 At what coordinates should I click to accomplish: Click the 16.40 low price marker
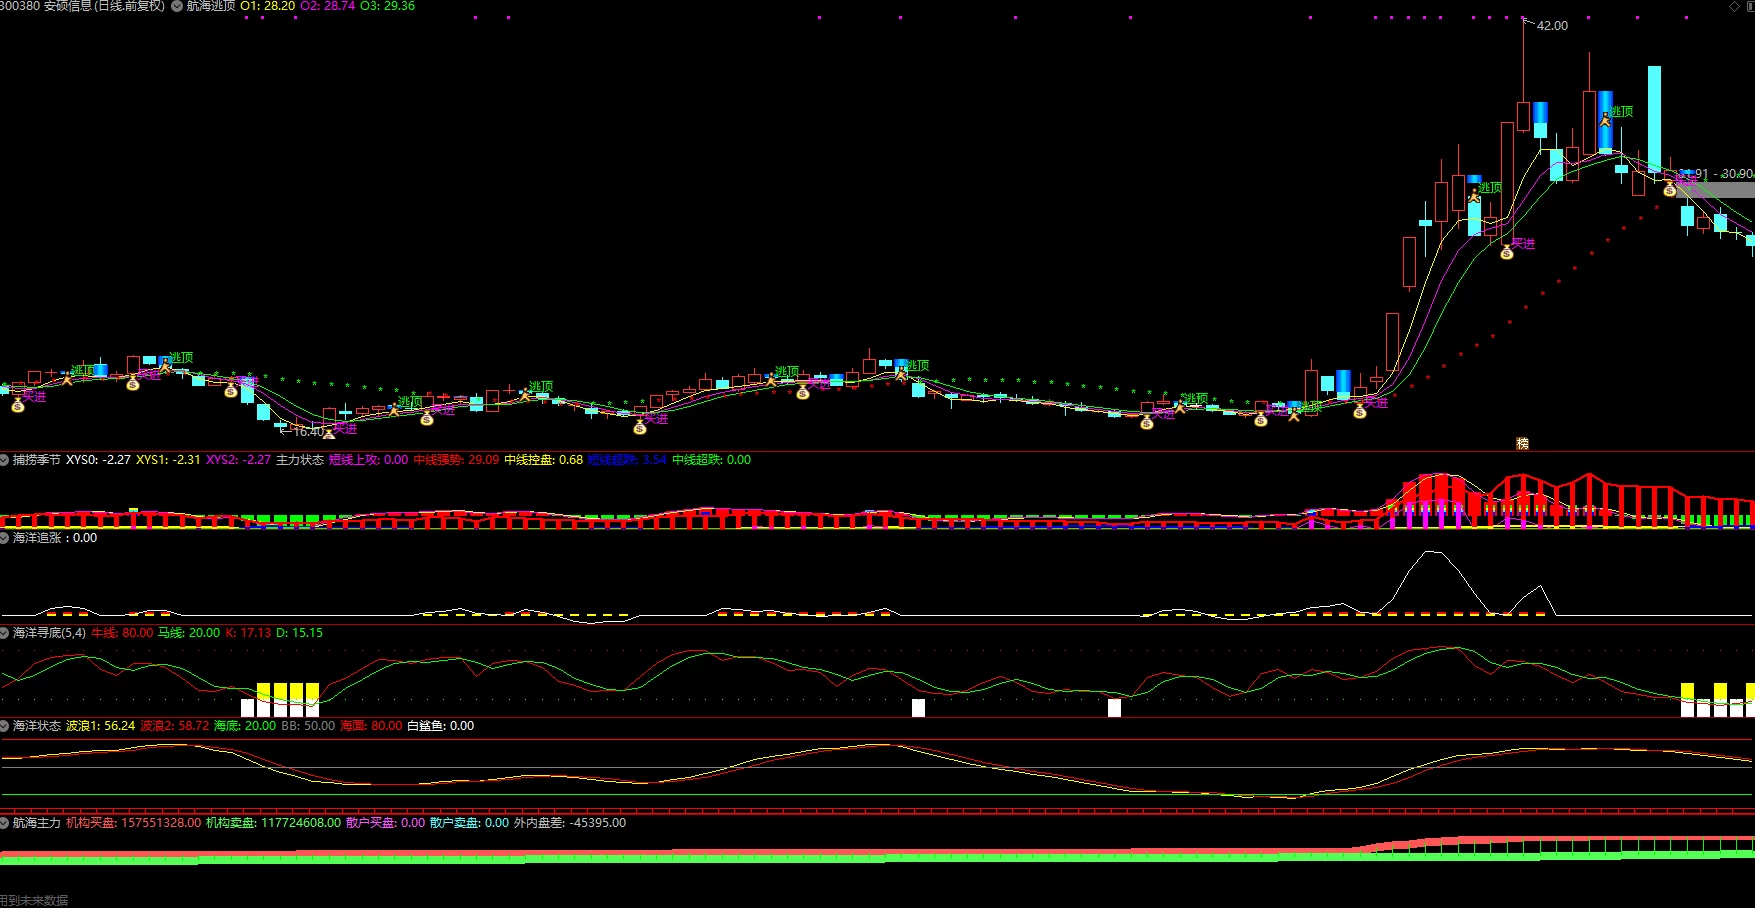307,432
